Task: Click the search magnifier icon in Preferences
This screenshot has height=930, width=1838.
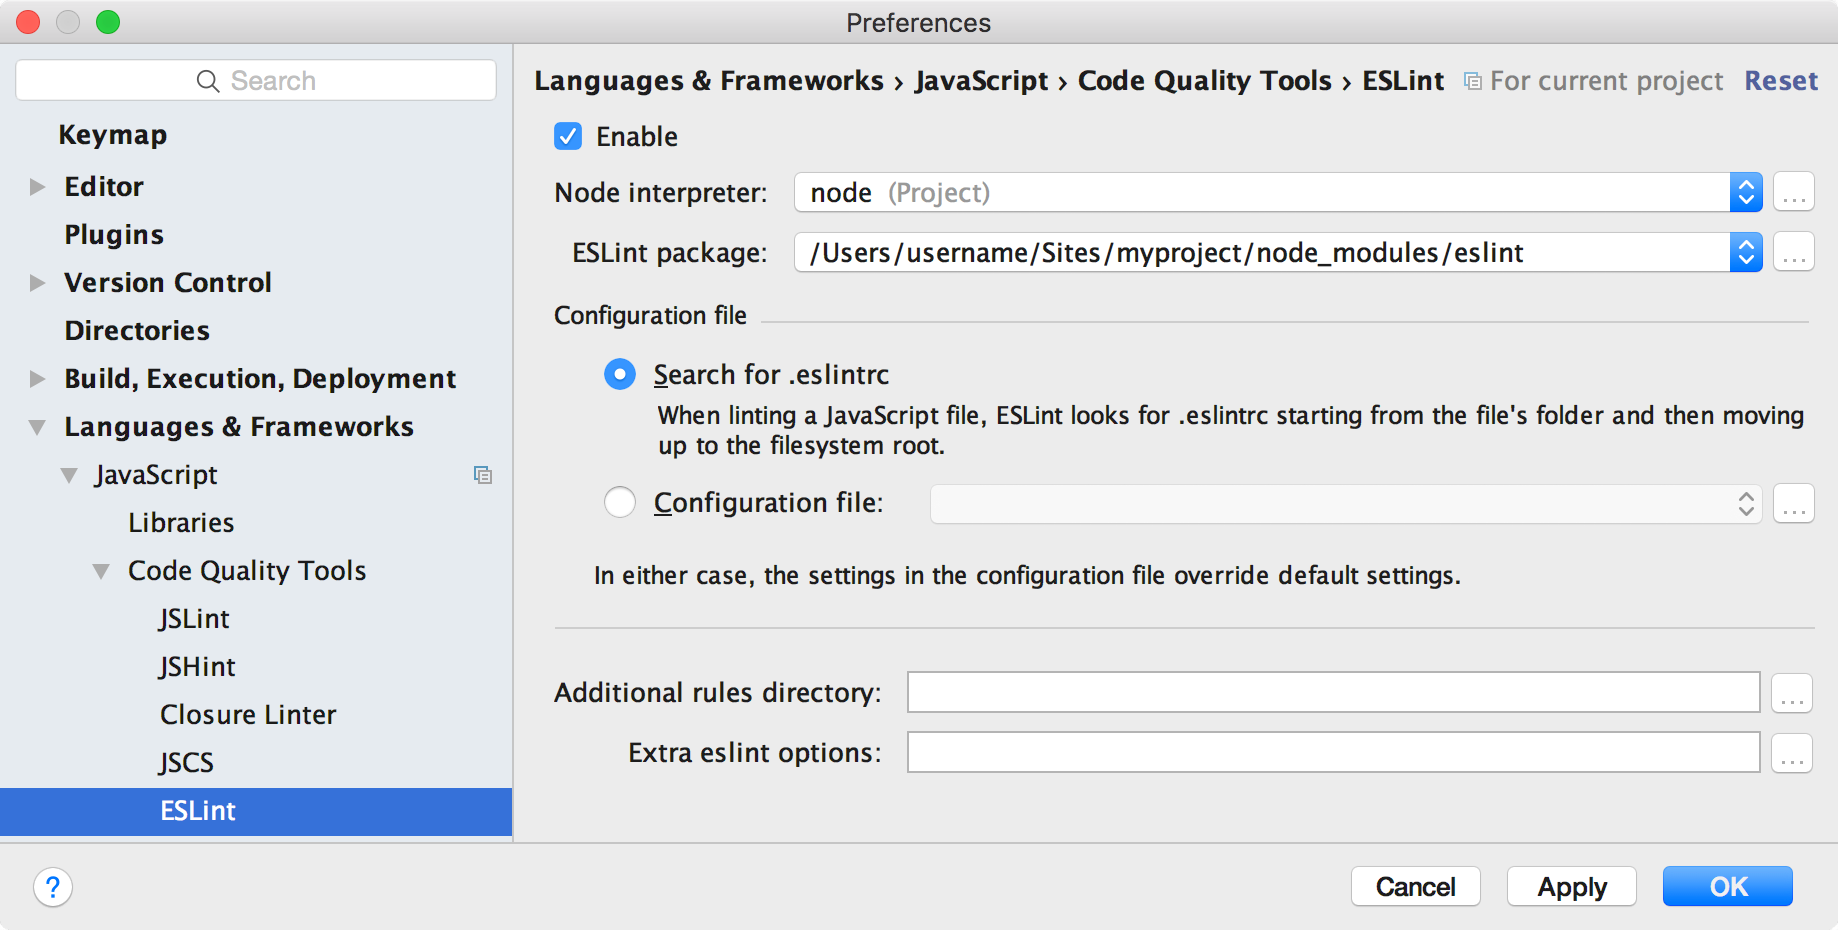Action: (x=208, y=81)
